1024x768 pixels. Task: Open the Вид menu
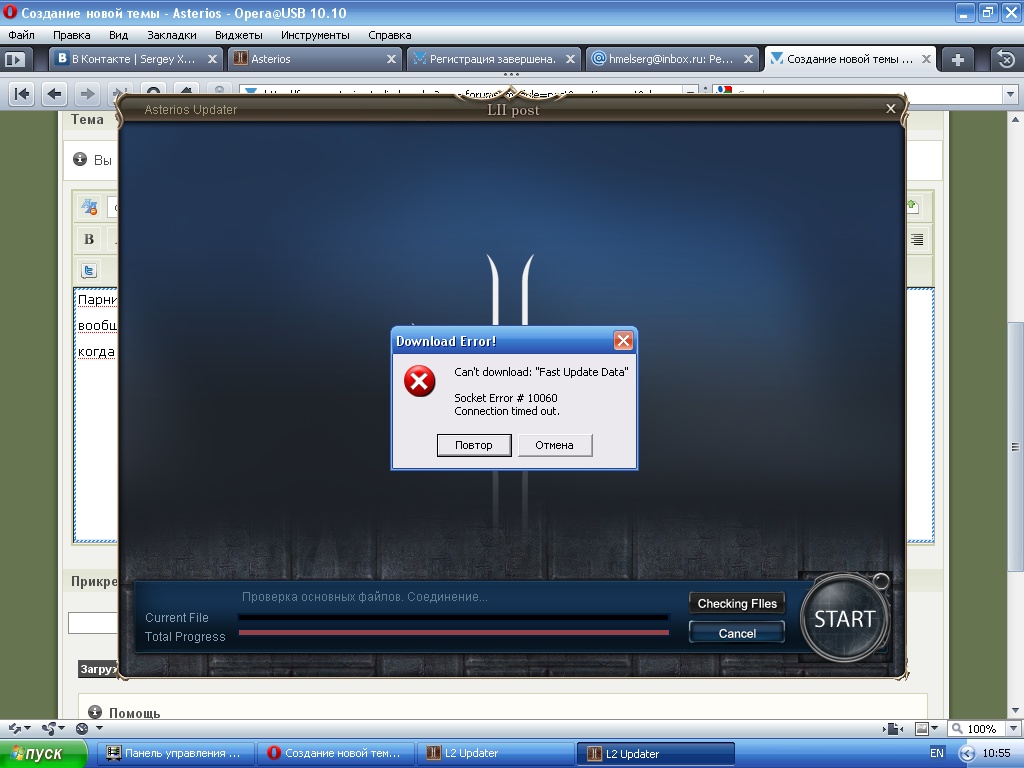tap(118, 35)
